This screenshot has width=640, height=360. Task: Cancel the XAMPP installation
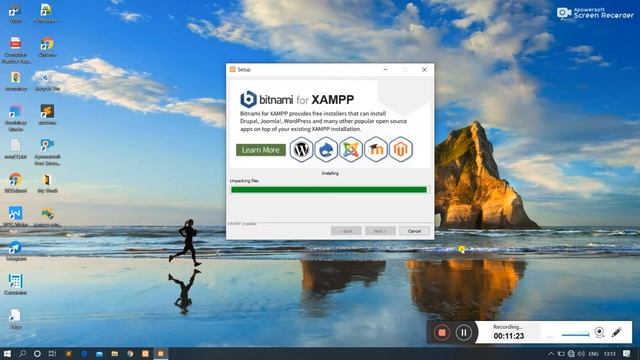414,231
